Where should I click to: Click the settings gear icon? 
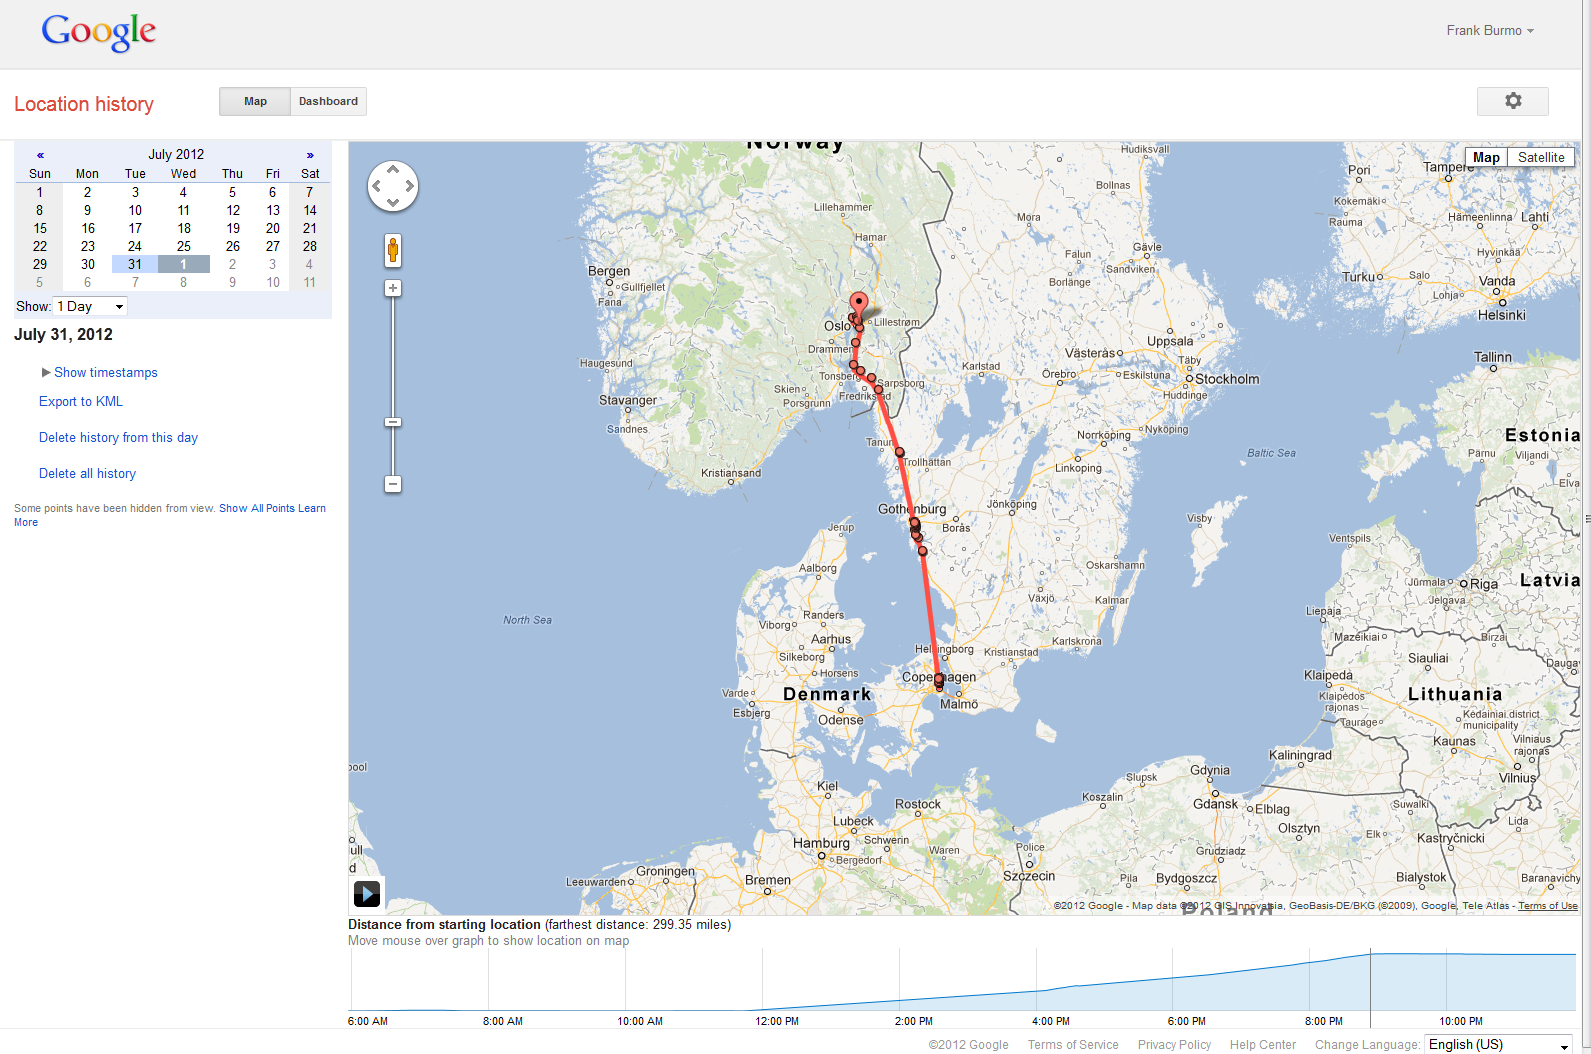(1512, 101)
